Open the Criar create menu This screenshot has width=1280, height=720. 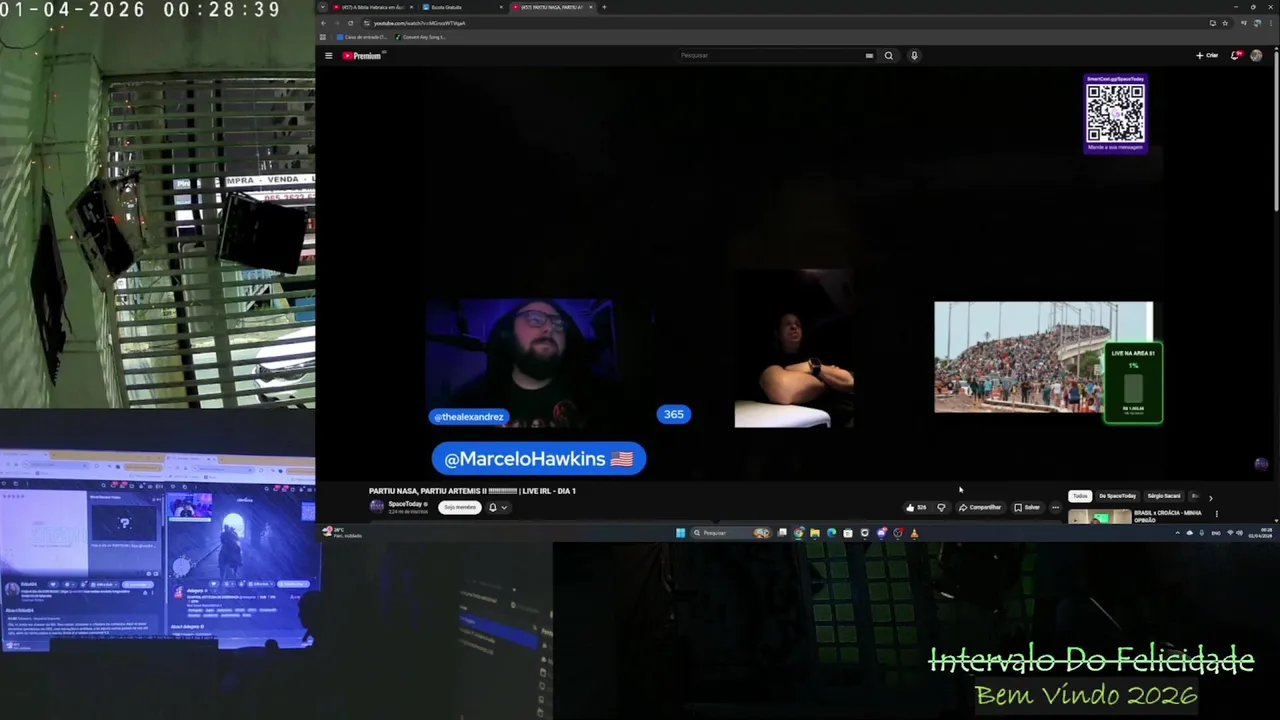pyautogui.click(x=1207, y=56)
